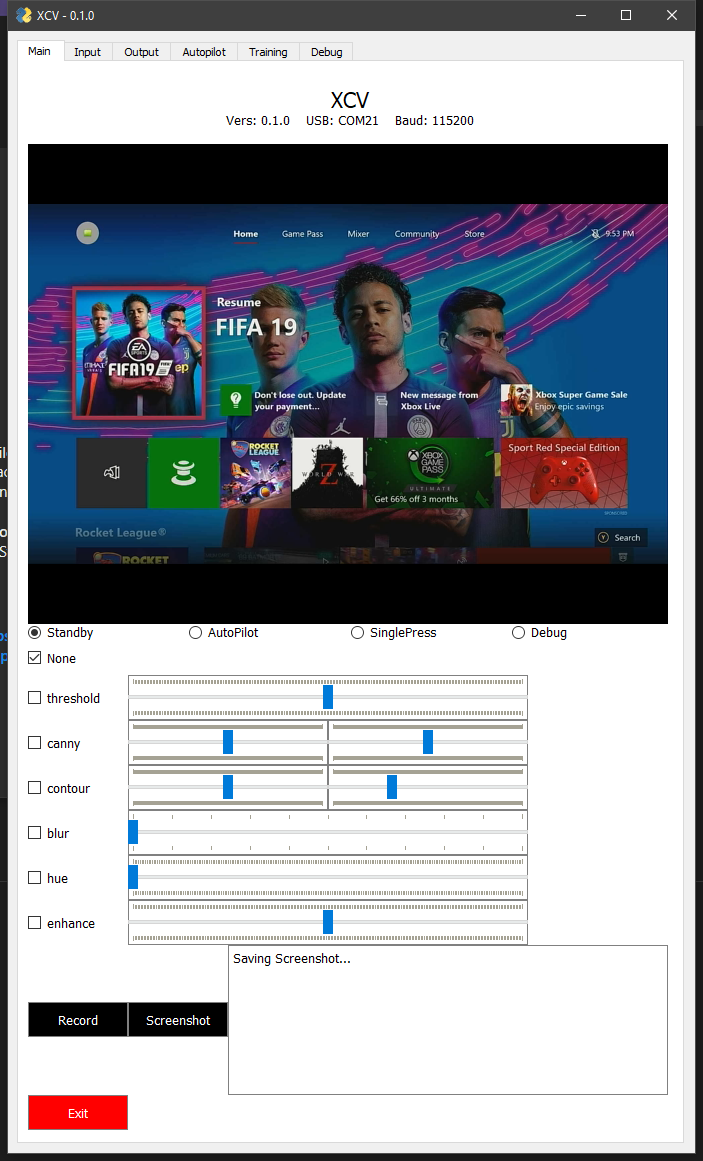703x1161 pixels.
Task: Click the 'Vers: 0.1.0' text
Action: coord(258,121)
